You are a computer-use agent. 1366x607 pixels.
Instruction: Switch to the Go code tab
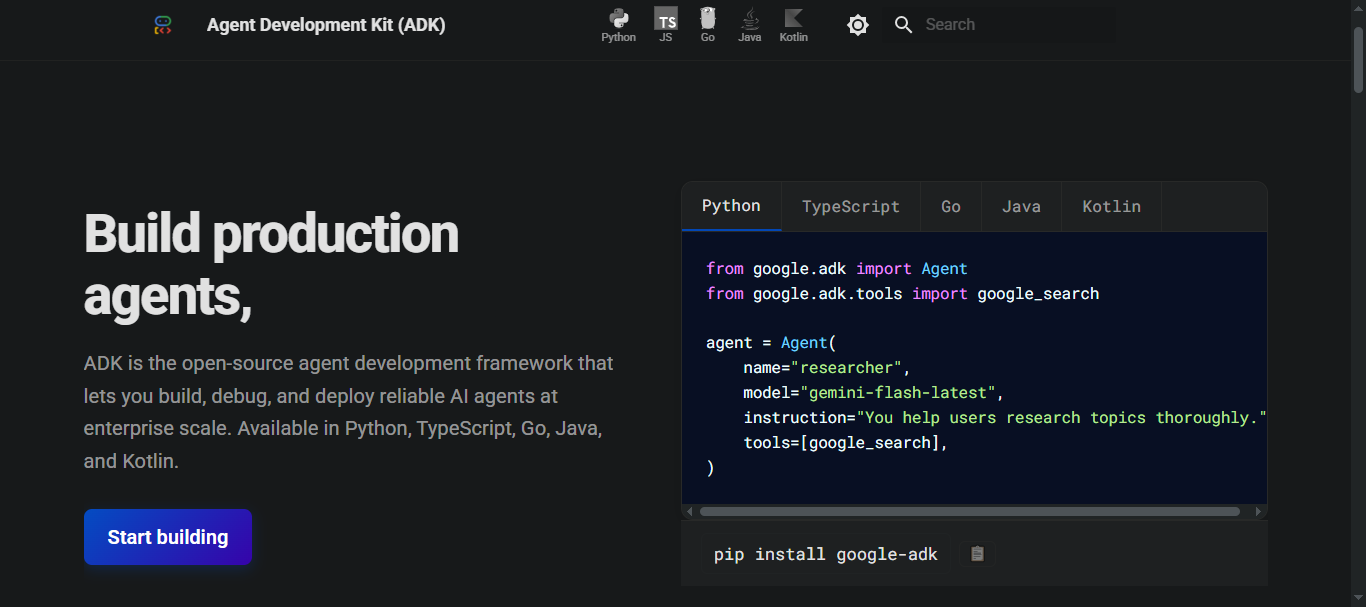tap(951, 207)
